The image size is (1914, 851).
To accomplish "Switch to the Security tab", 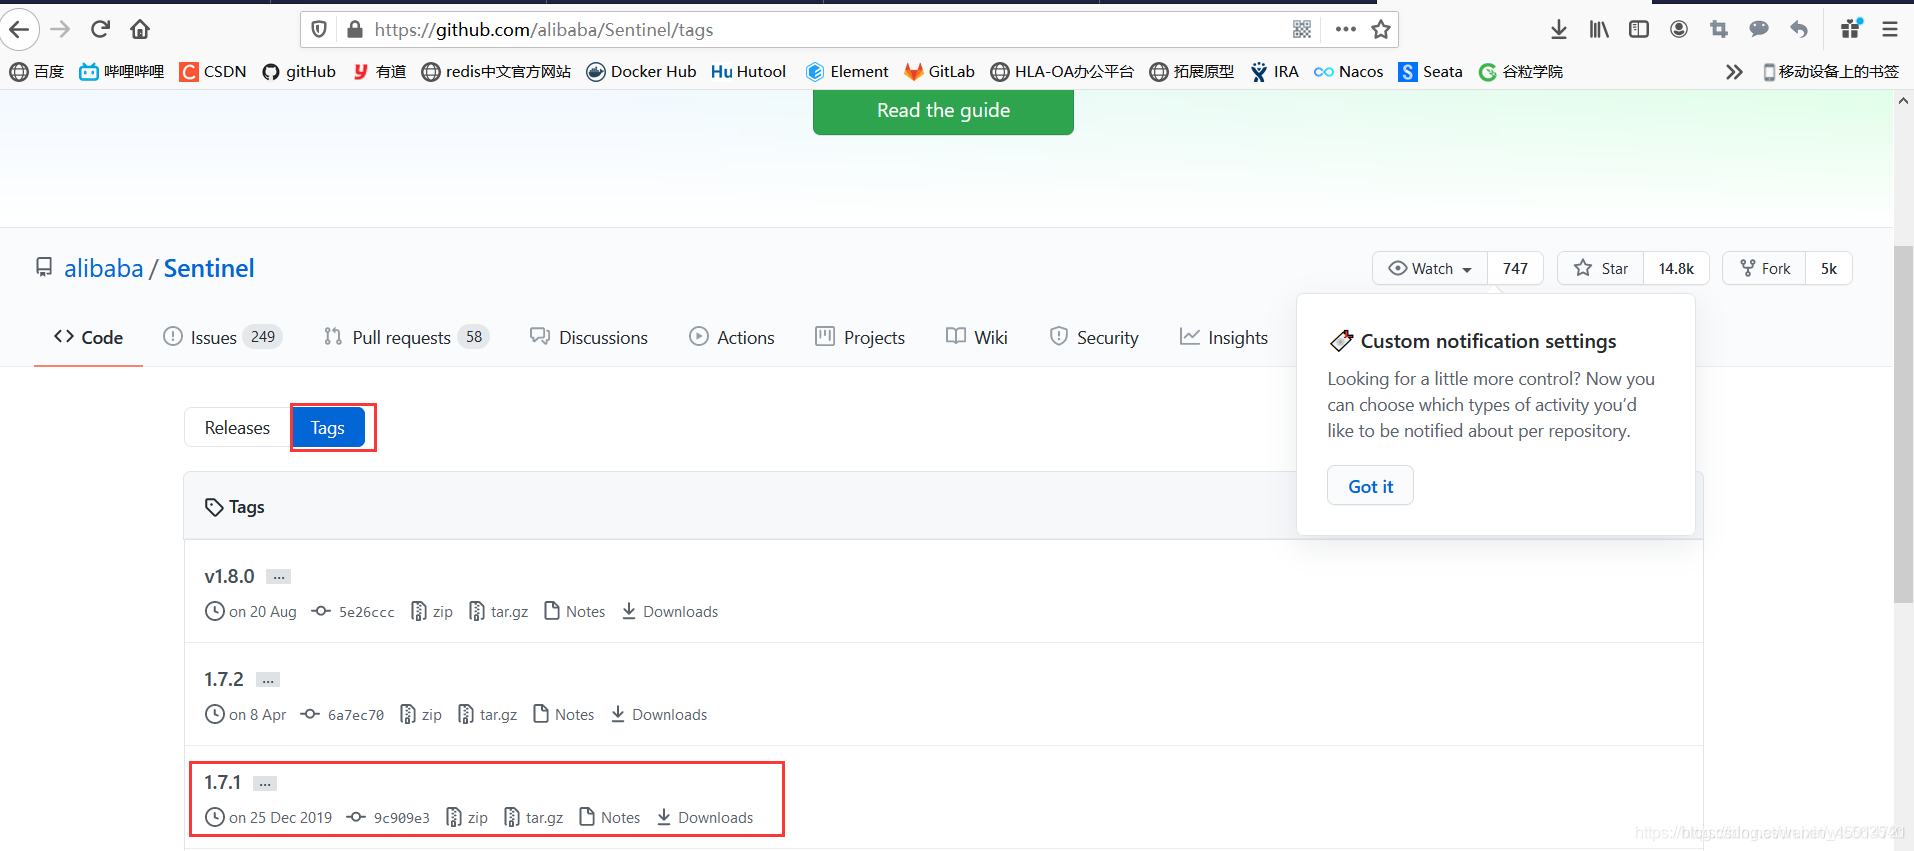I will tap(1094, 337).
